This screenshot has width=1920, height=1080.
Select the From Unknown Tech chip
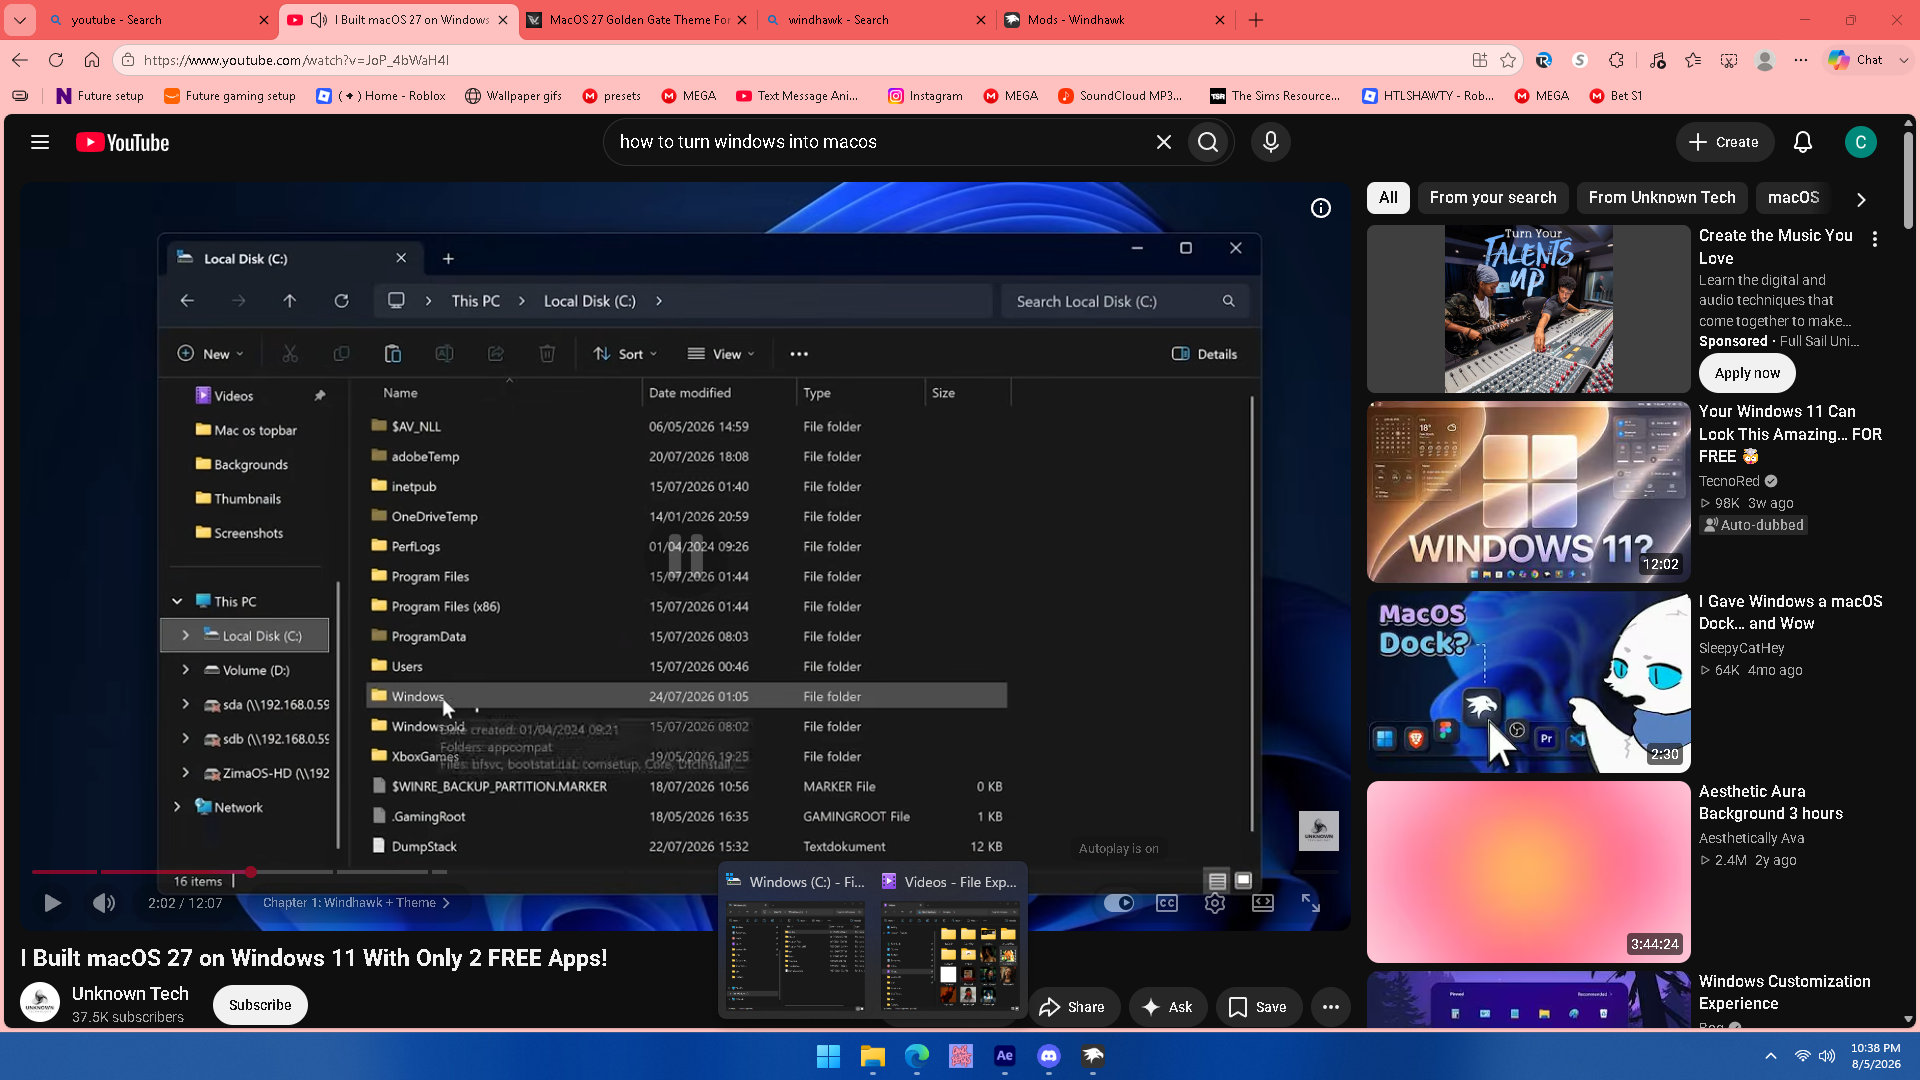click(1662, 198)
